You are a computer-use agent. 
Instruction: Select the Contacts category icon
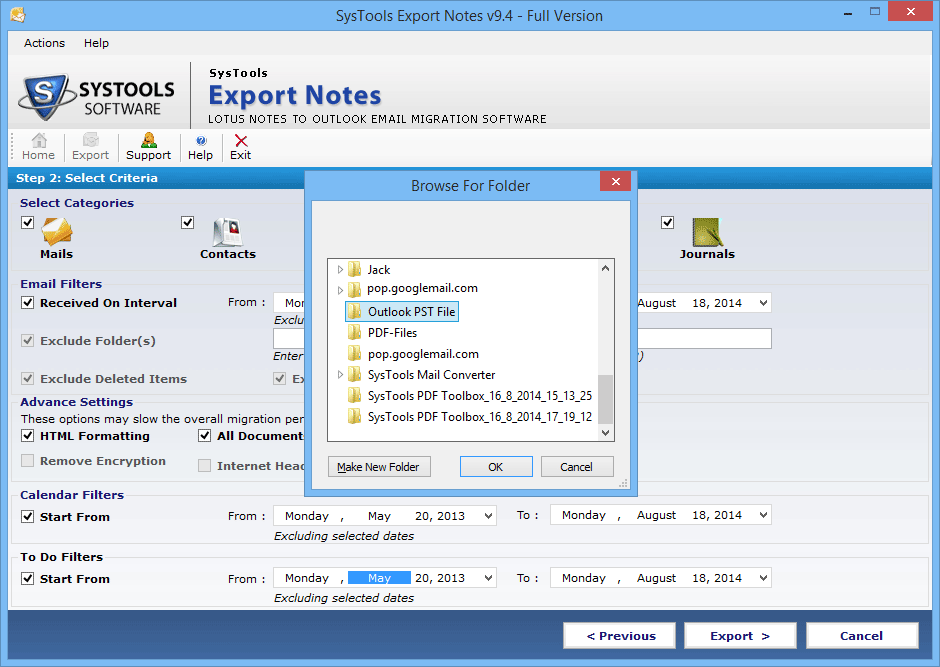[x=227, y=232]
